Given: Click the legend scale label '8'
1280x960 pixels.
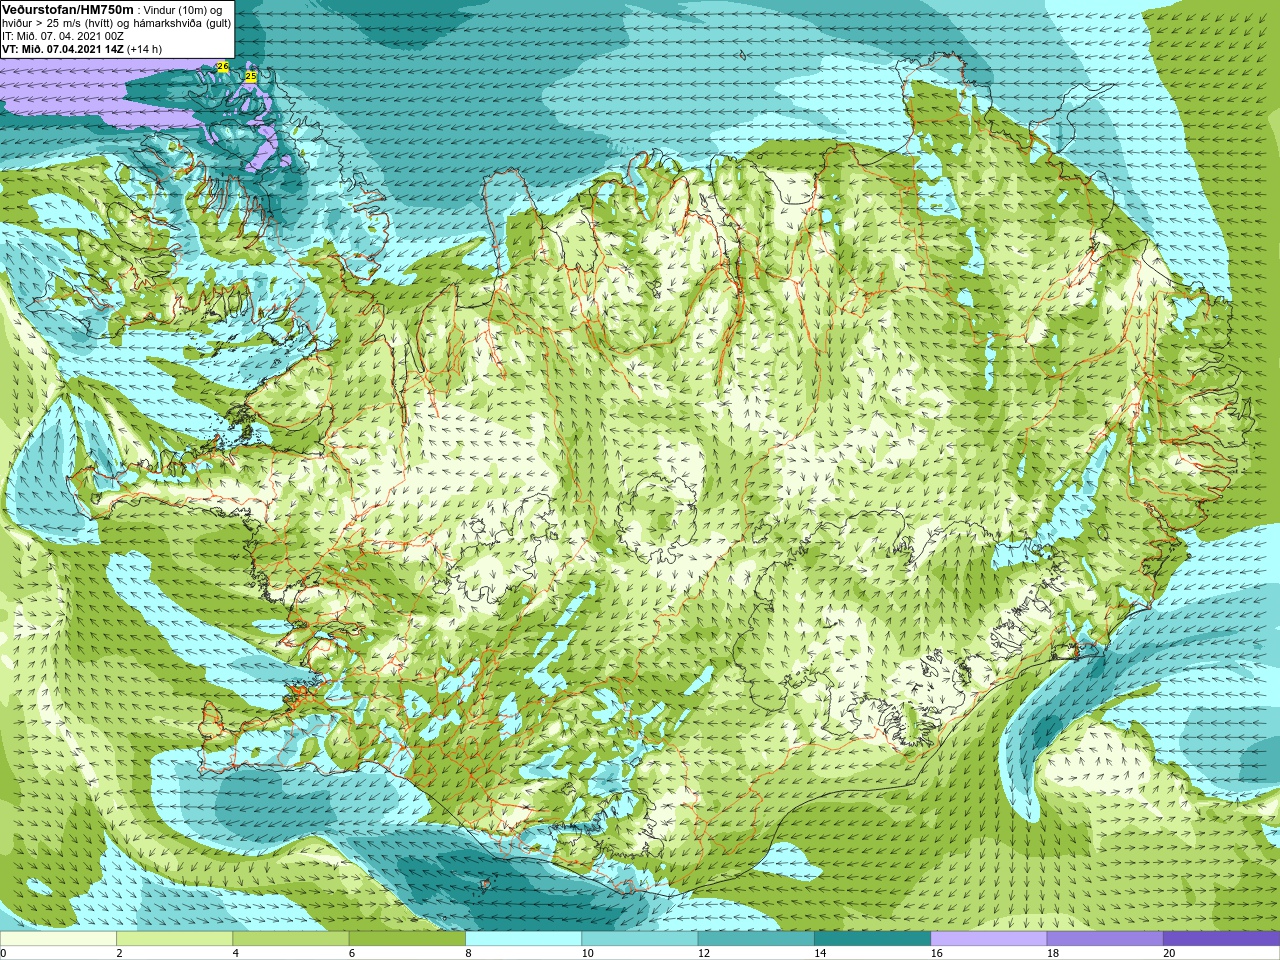Looking at the screenshot, I should pyautogui.click(x=468, y=953).
